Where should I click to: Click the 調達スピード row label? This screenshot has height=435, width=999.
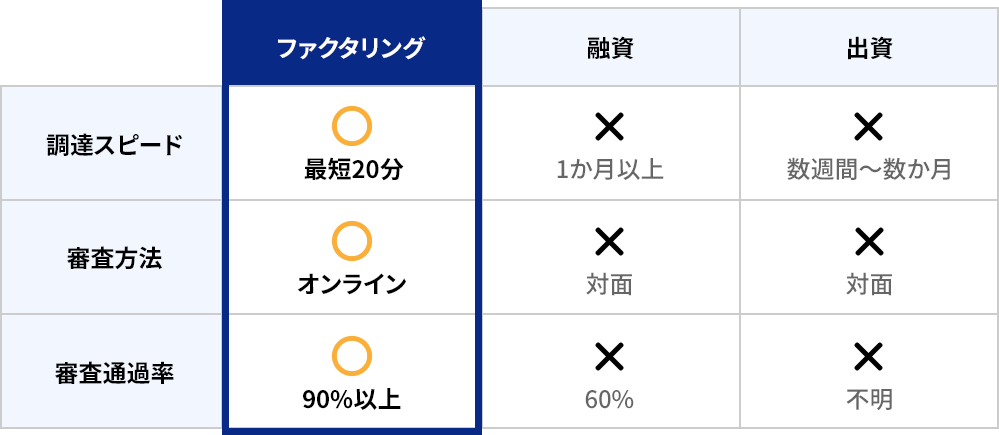[117, 144]
